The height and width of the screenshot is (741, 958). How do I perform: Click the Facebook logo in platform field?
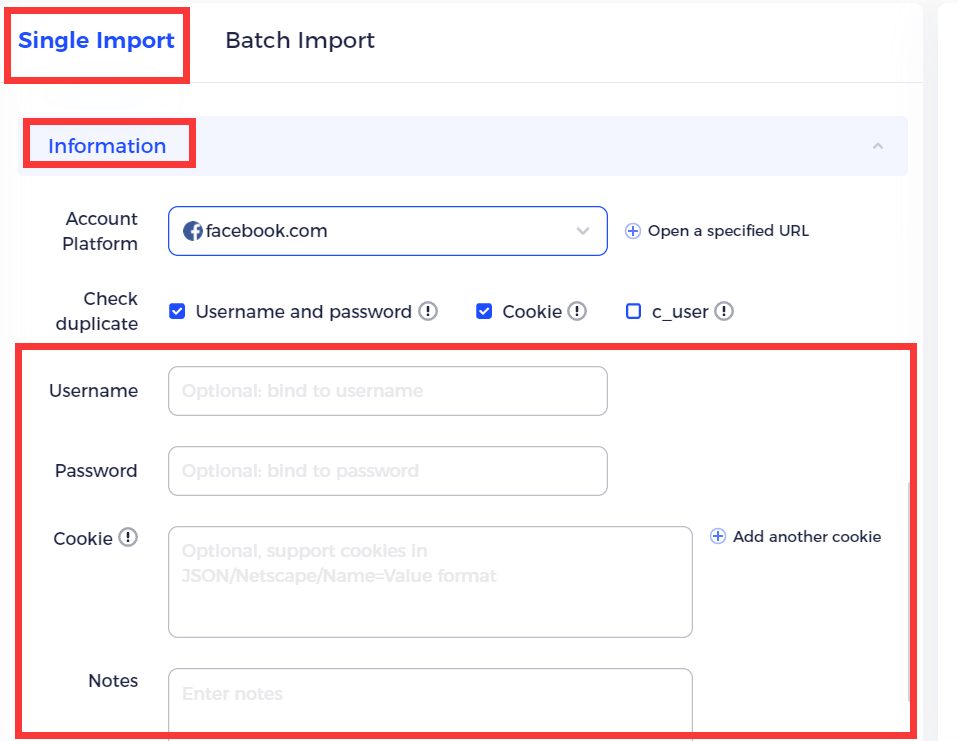(193, 231)
